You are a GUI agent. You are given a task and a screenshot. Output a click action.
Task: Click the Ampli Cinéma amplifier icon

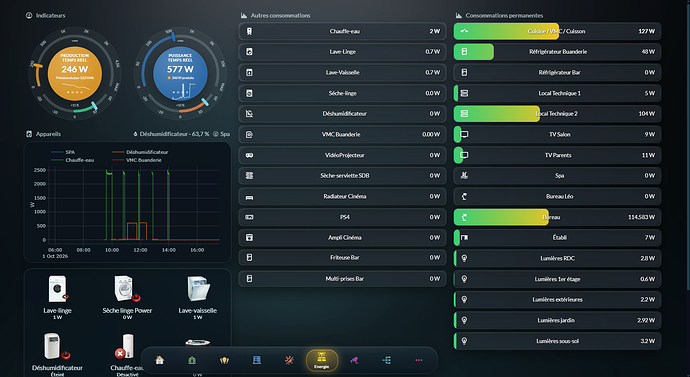250,238
